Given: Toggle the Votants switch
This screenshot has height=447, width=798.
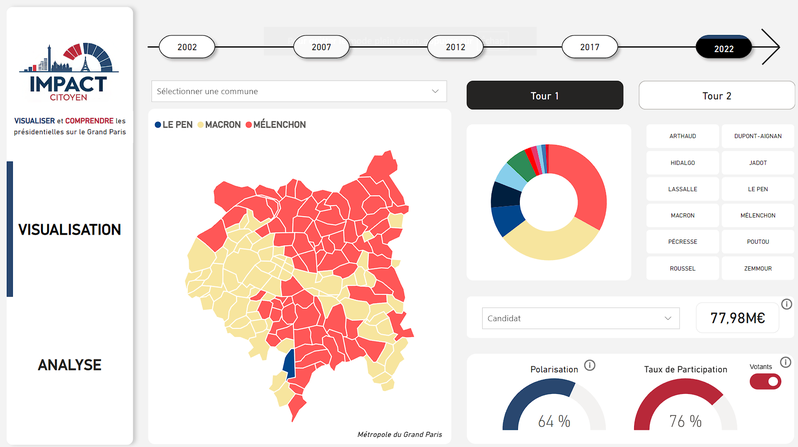Looking at the screenshot, I should [x=765, y=381].
